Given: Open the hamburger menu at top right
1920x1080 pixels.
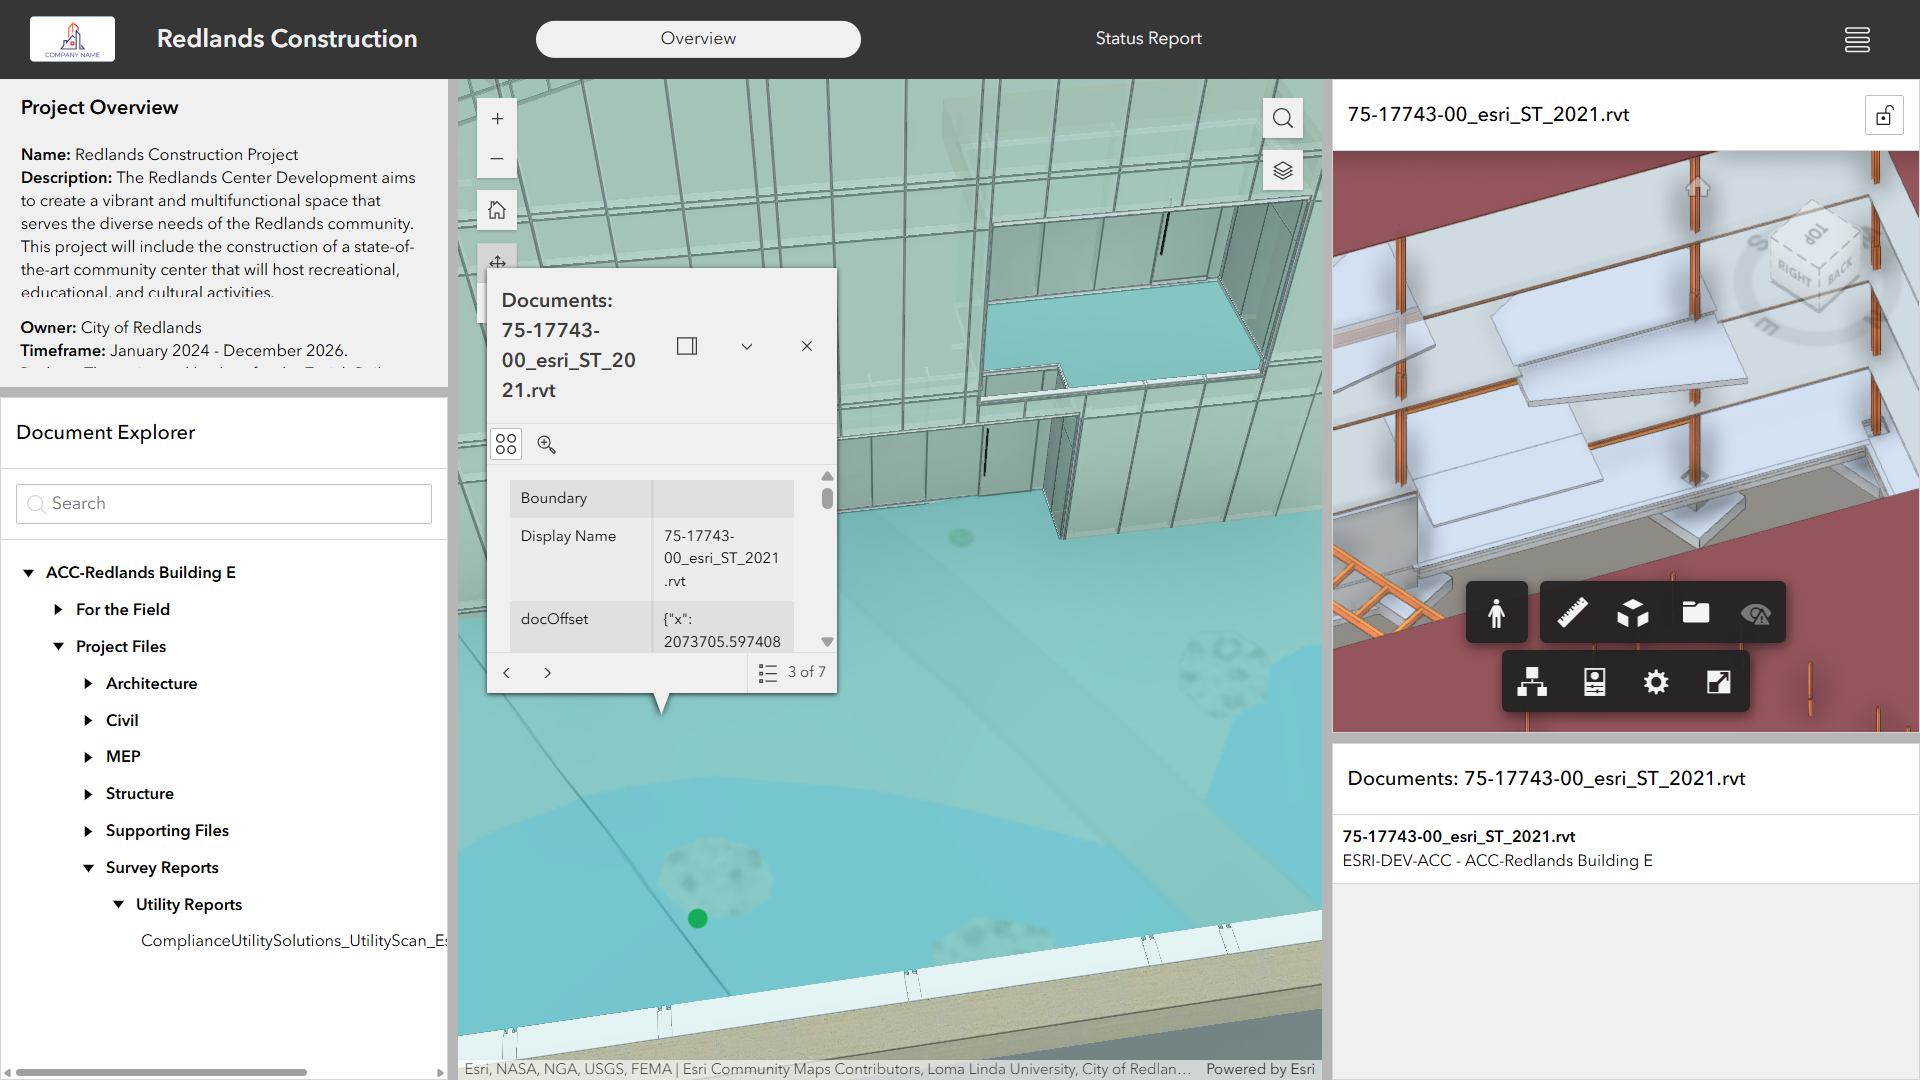Looking at the screenshot, I should tap(1858, 39).
